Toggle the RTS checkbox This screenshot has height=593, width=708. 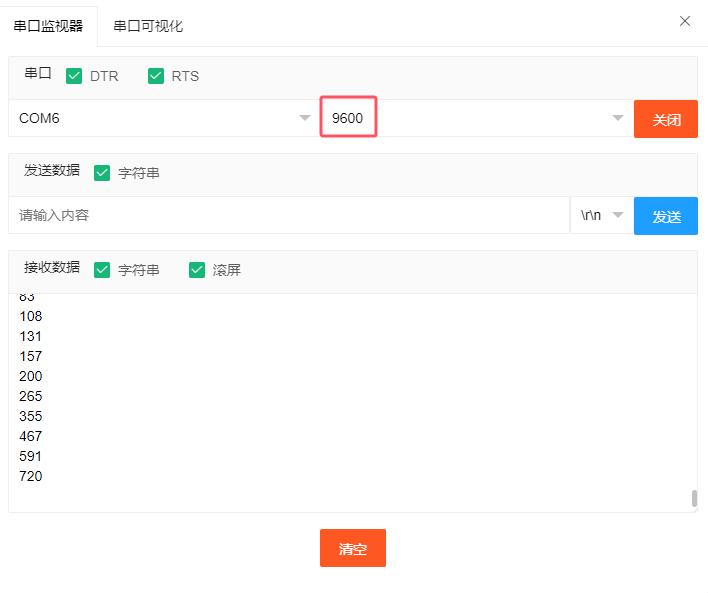156,76
